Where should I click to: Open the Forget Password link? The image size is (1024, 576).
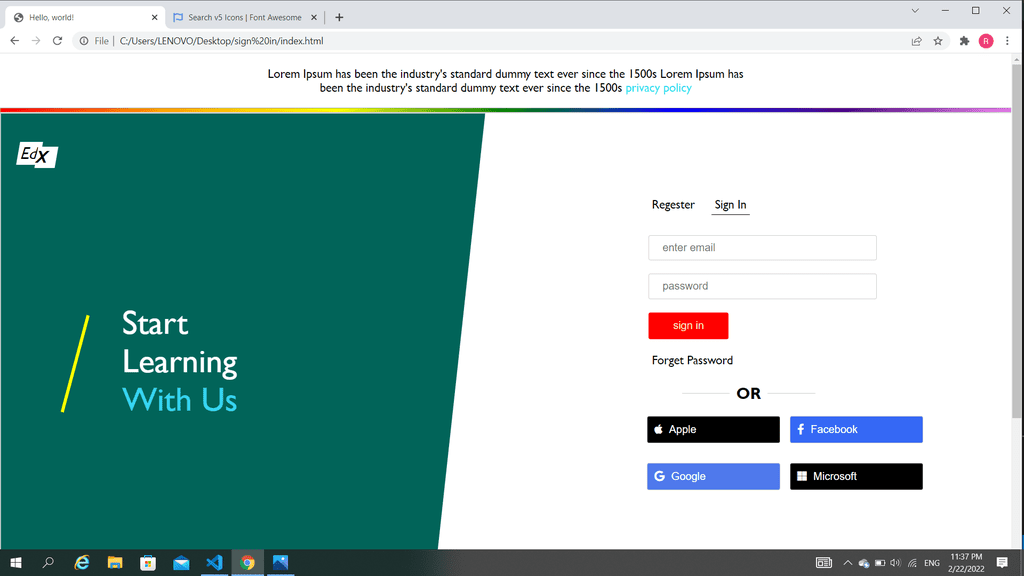(692, 360)
